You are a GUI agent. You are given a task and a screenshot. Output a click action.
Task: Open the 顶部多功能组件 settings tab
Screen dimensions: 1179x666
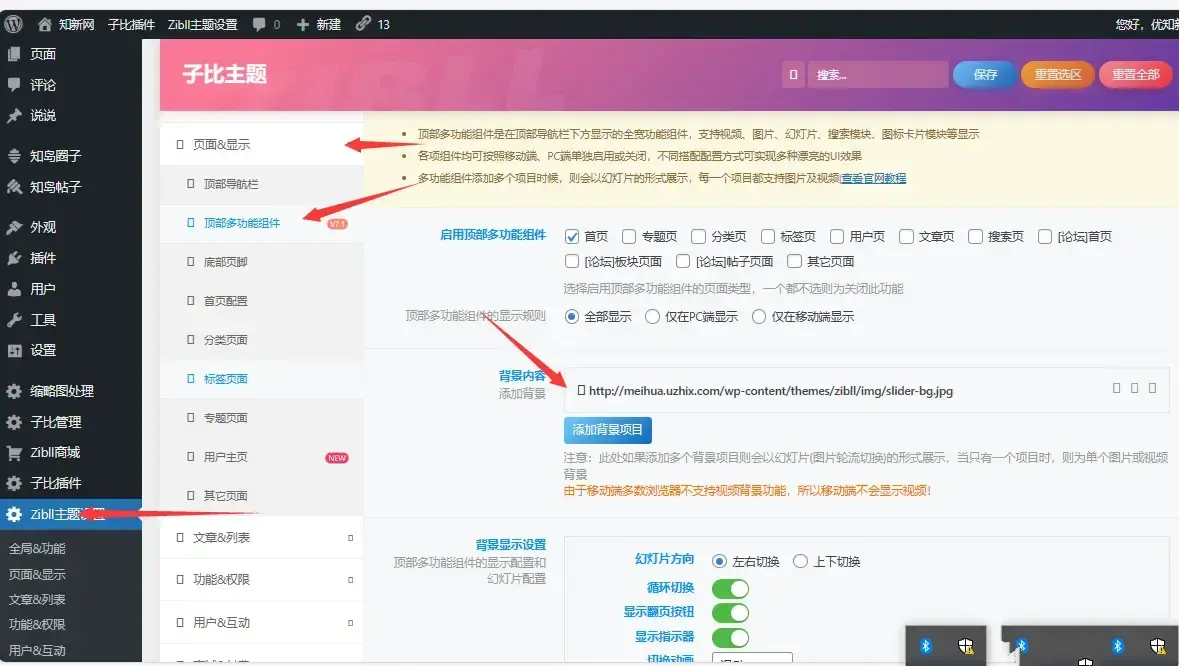[x=262, y=223]
